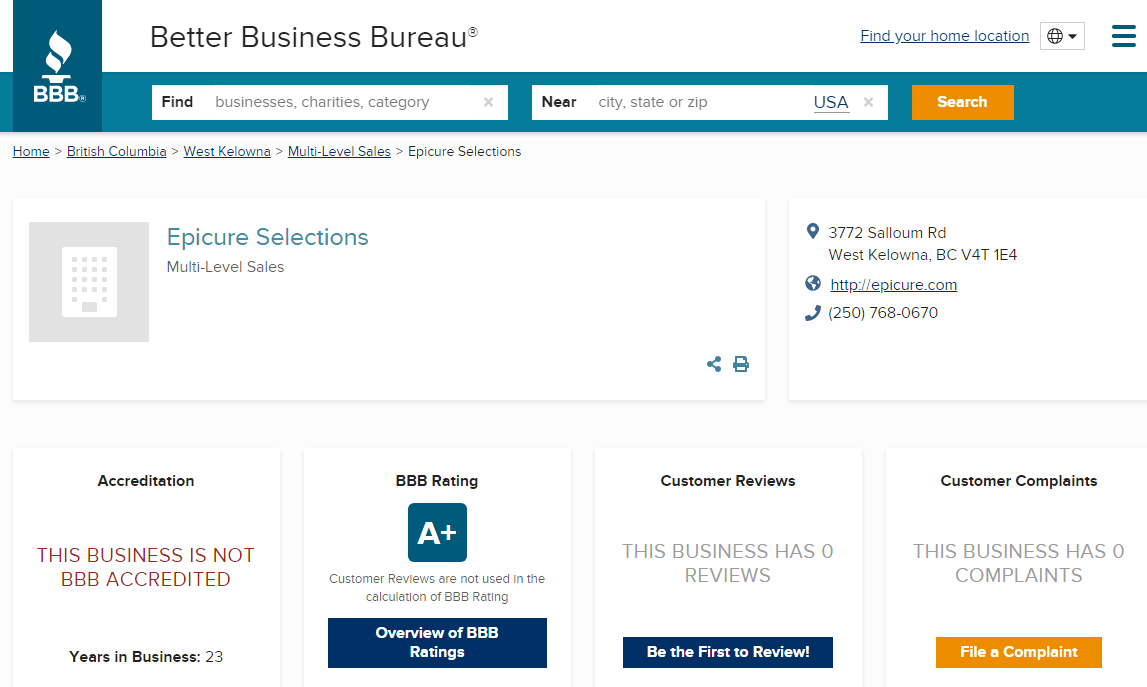1147x687 pixels.
Task: Click the Epicure Selections breadcrumb text
Action: click(x=465, y=151)
